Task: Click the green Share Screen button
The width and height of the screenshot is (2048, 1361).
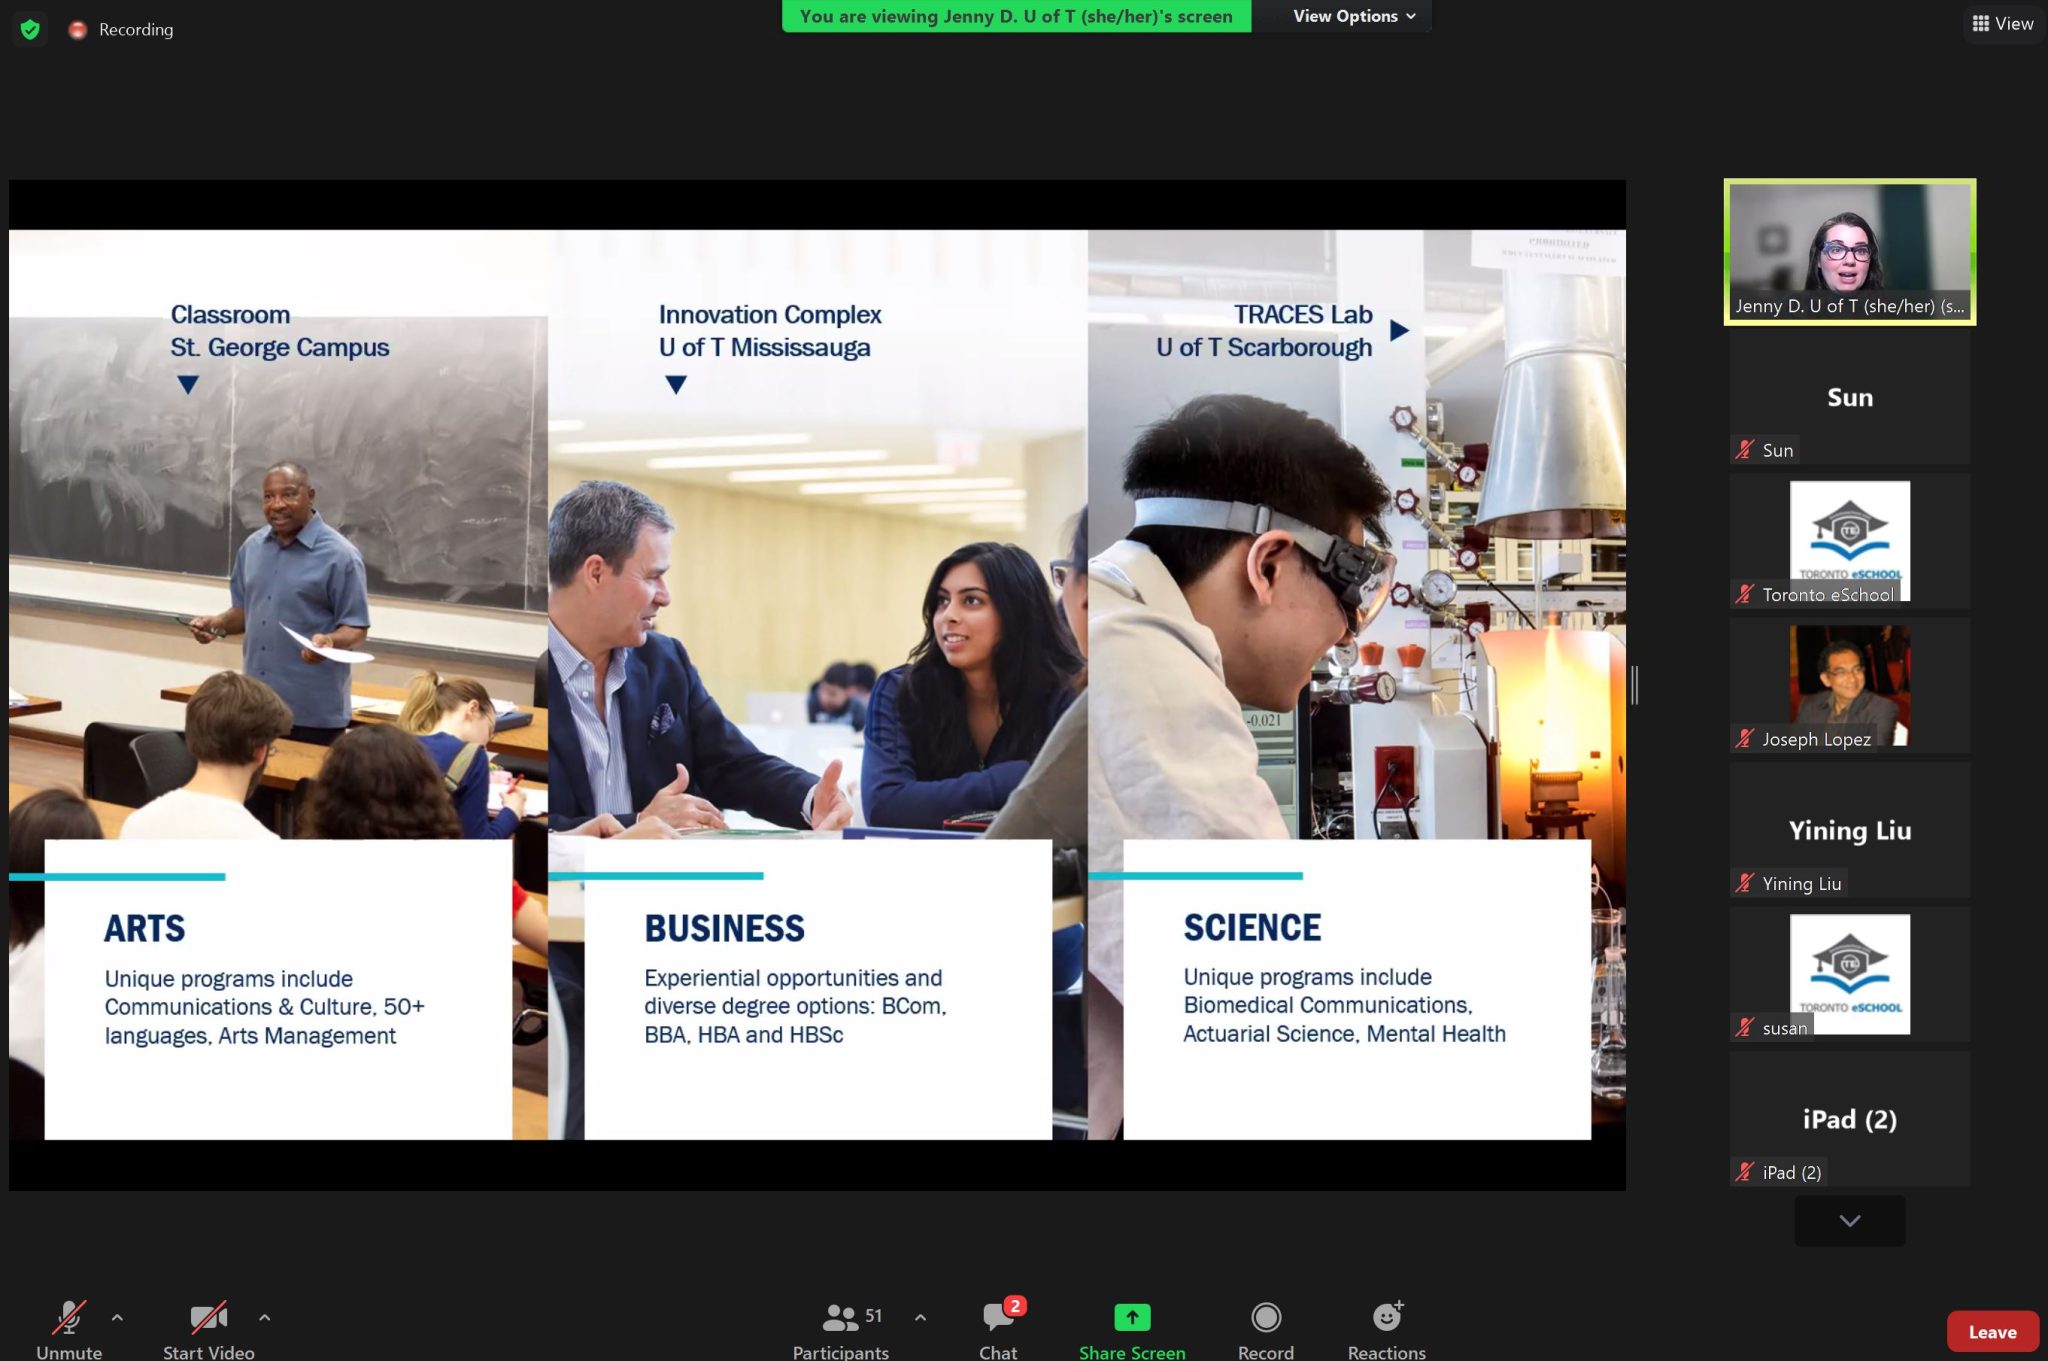Action: pyautogui.click(x=1132, y=1331)
